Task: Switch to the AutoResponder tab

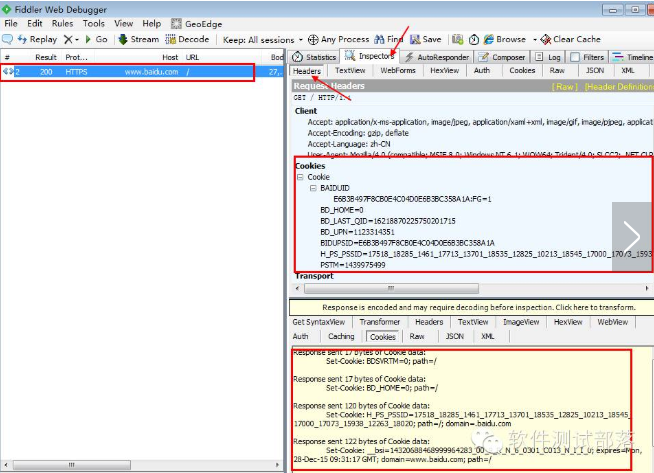Action: point(439,57)
